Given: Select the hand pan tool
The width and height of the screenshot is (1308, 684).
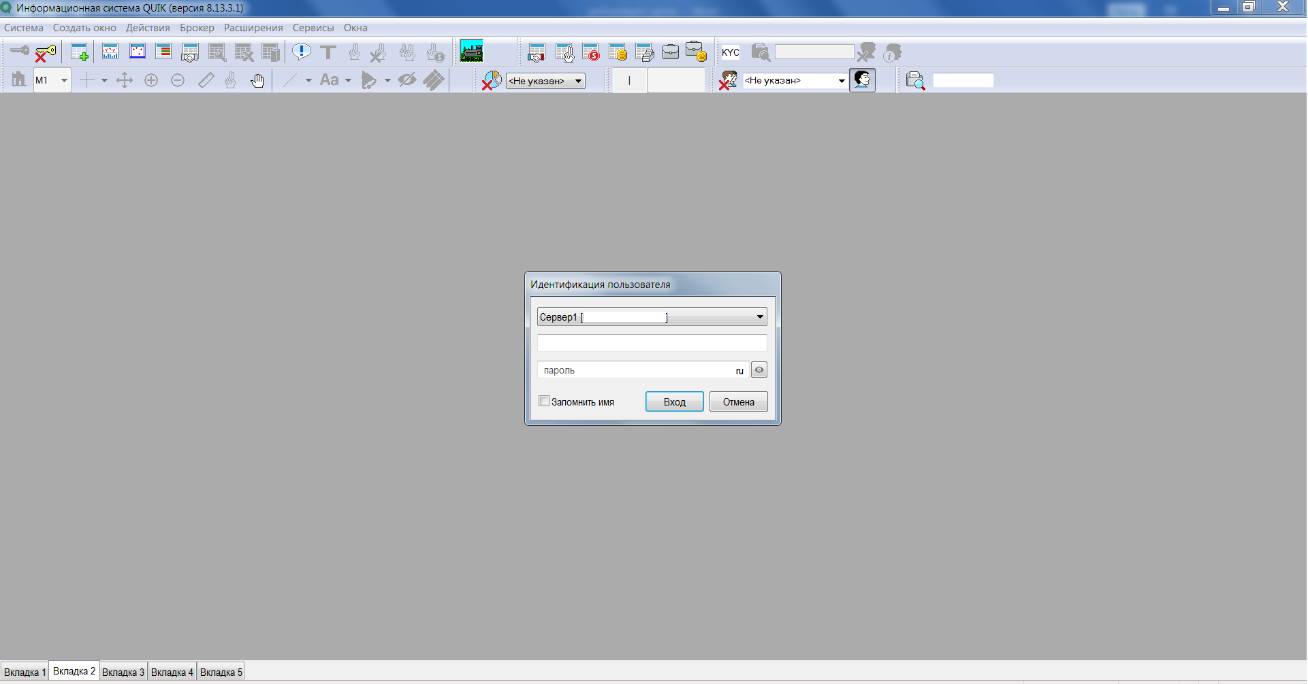Looking at the screenshot, I should 257,80.
